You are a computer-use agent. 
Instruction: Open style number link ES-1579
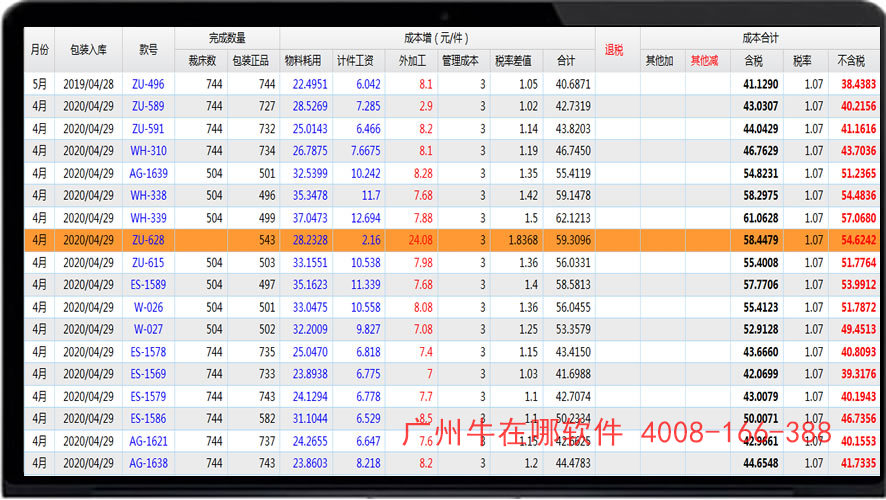[x=148, y=397]
